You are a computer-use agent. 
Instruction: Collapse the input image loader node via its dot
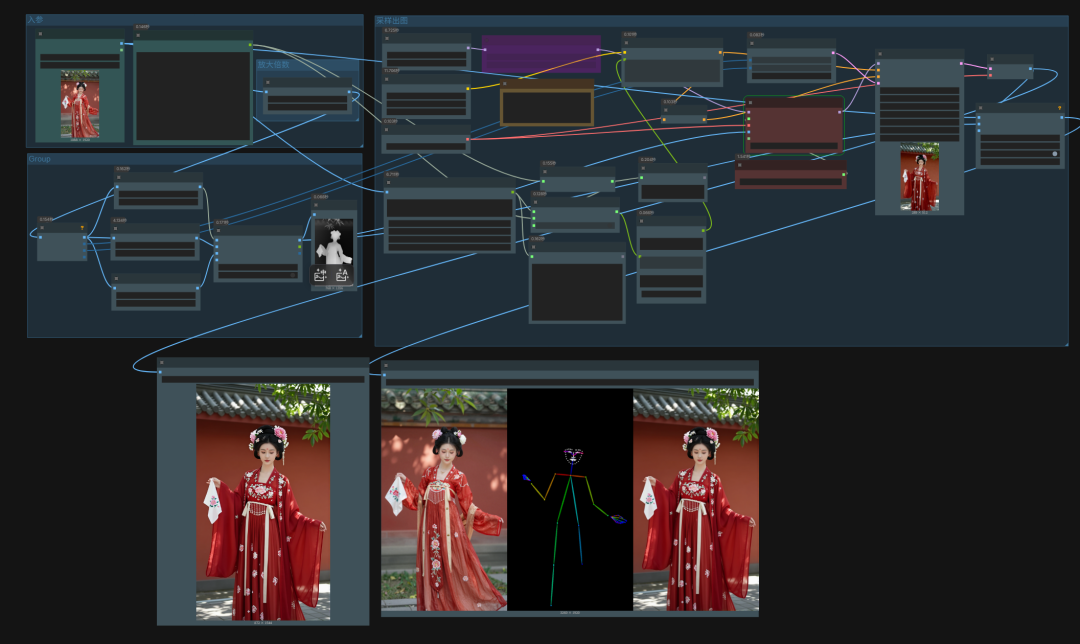[41, 34]
